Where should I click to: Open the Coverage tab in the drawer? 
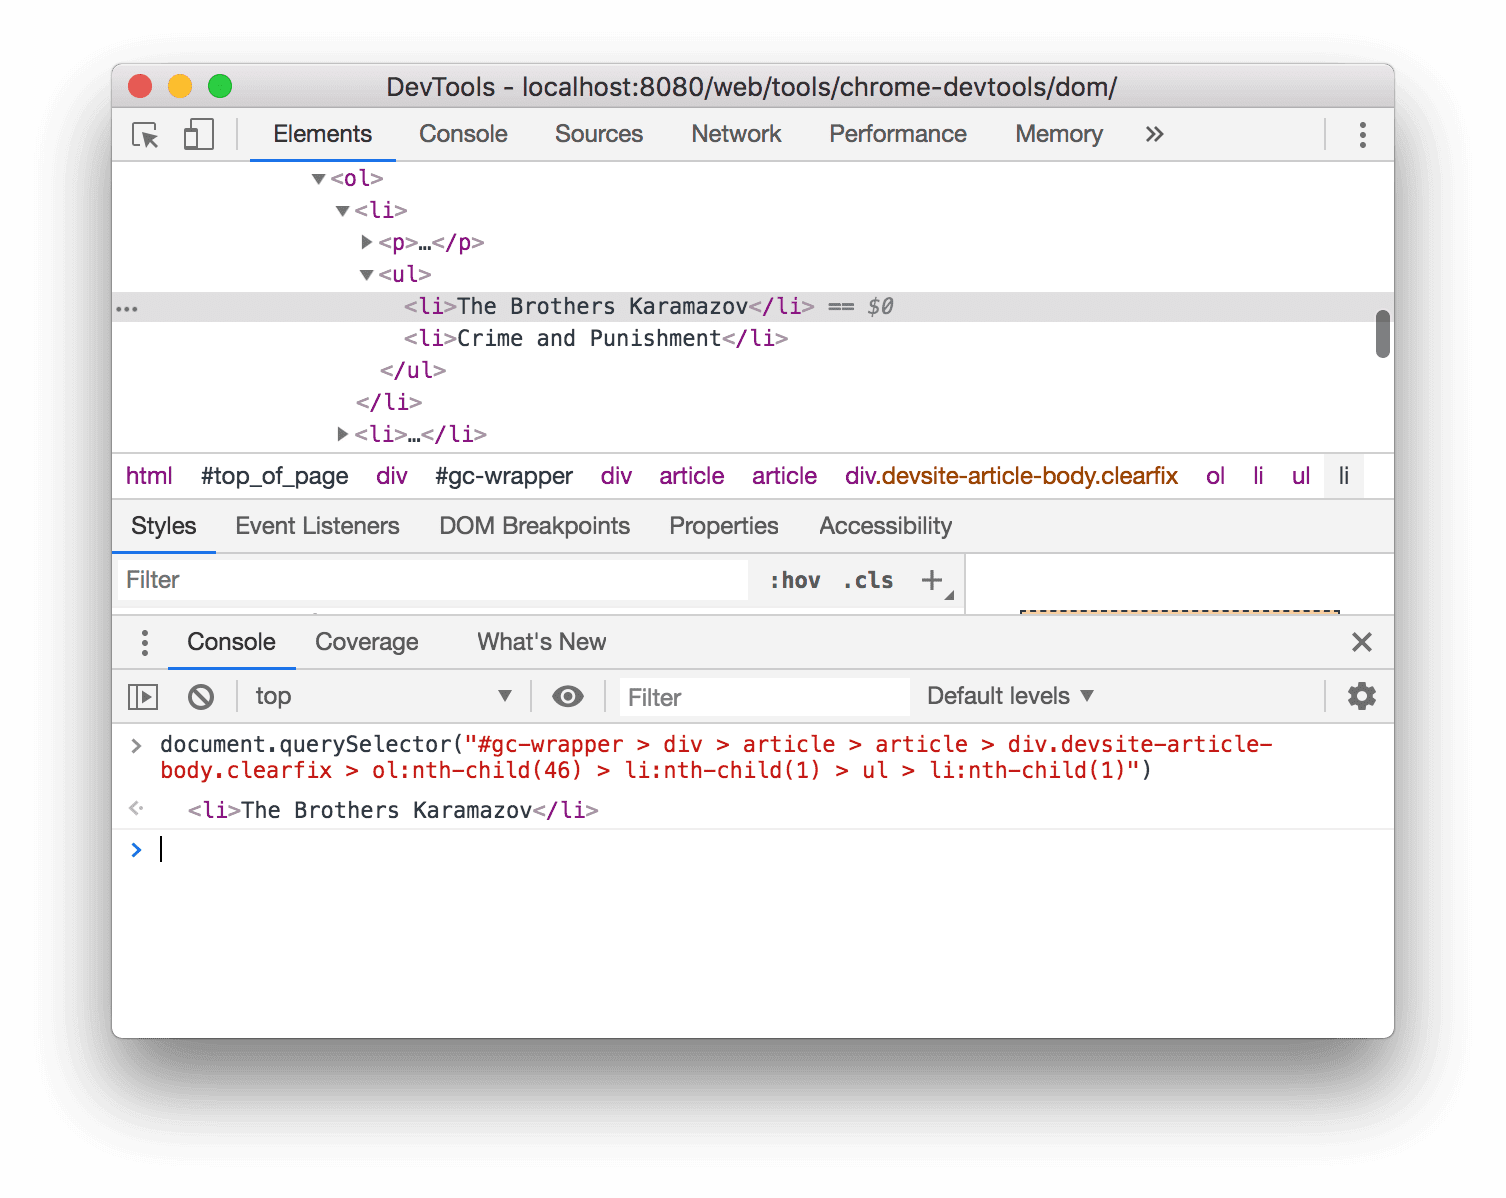[x=366, y=642]
